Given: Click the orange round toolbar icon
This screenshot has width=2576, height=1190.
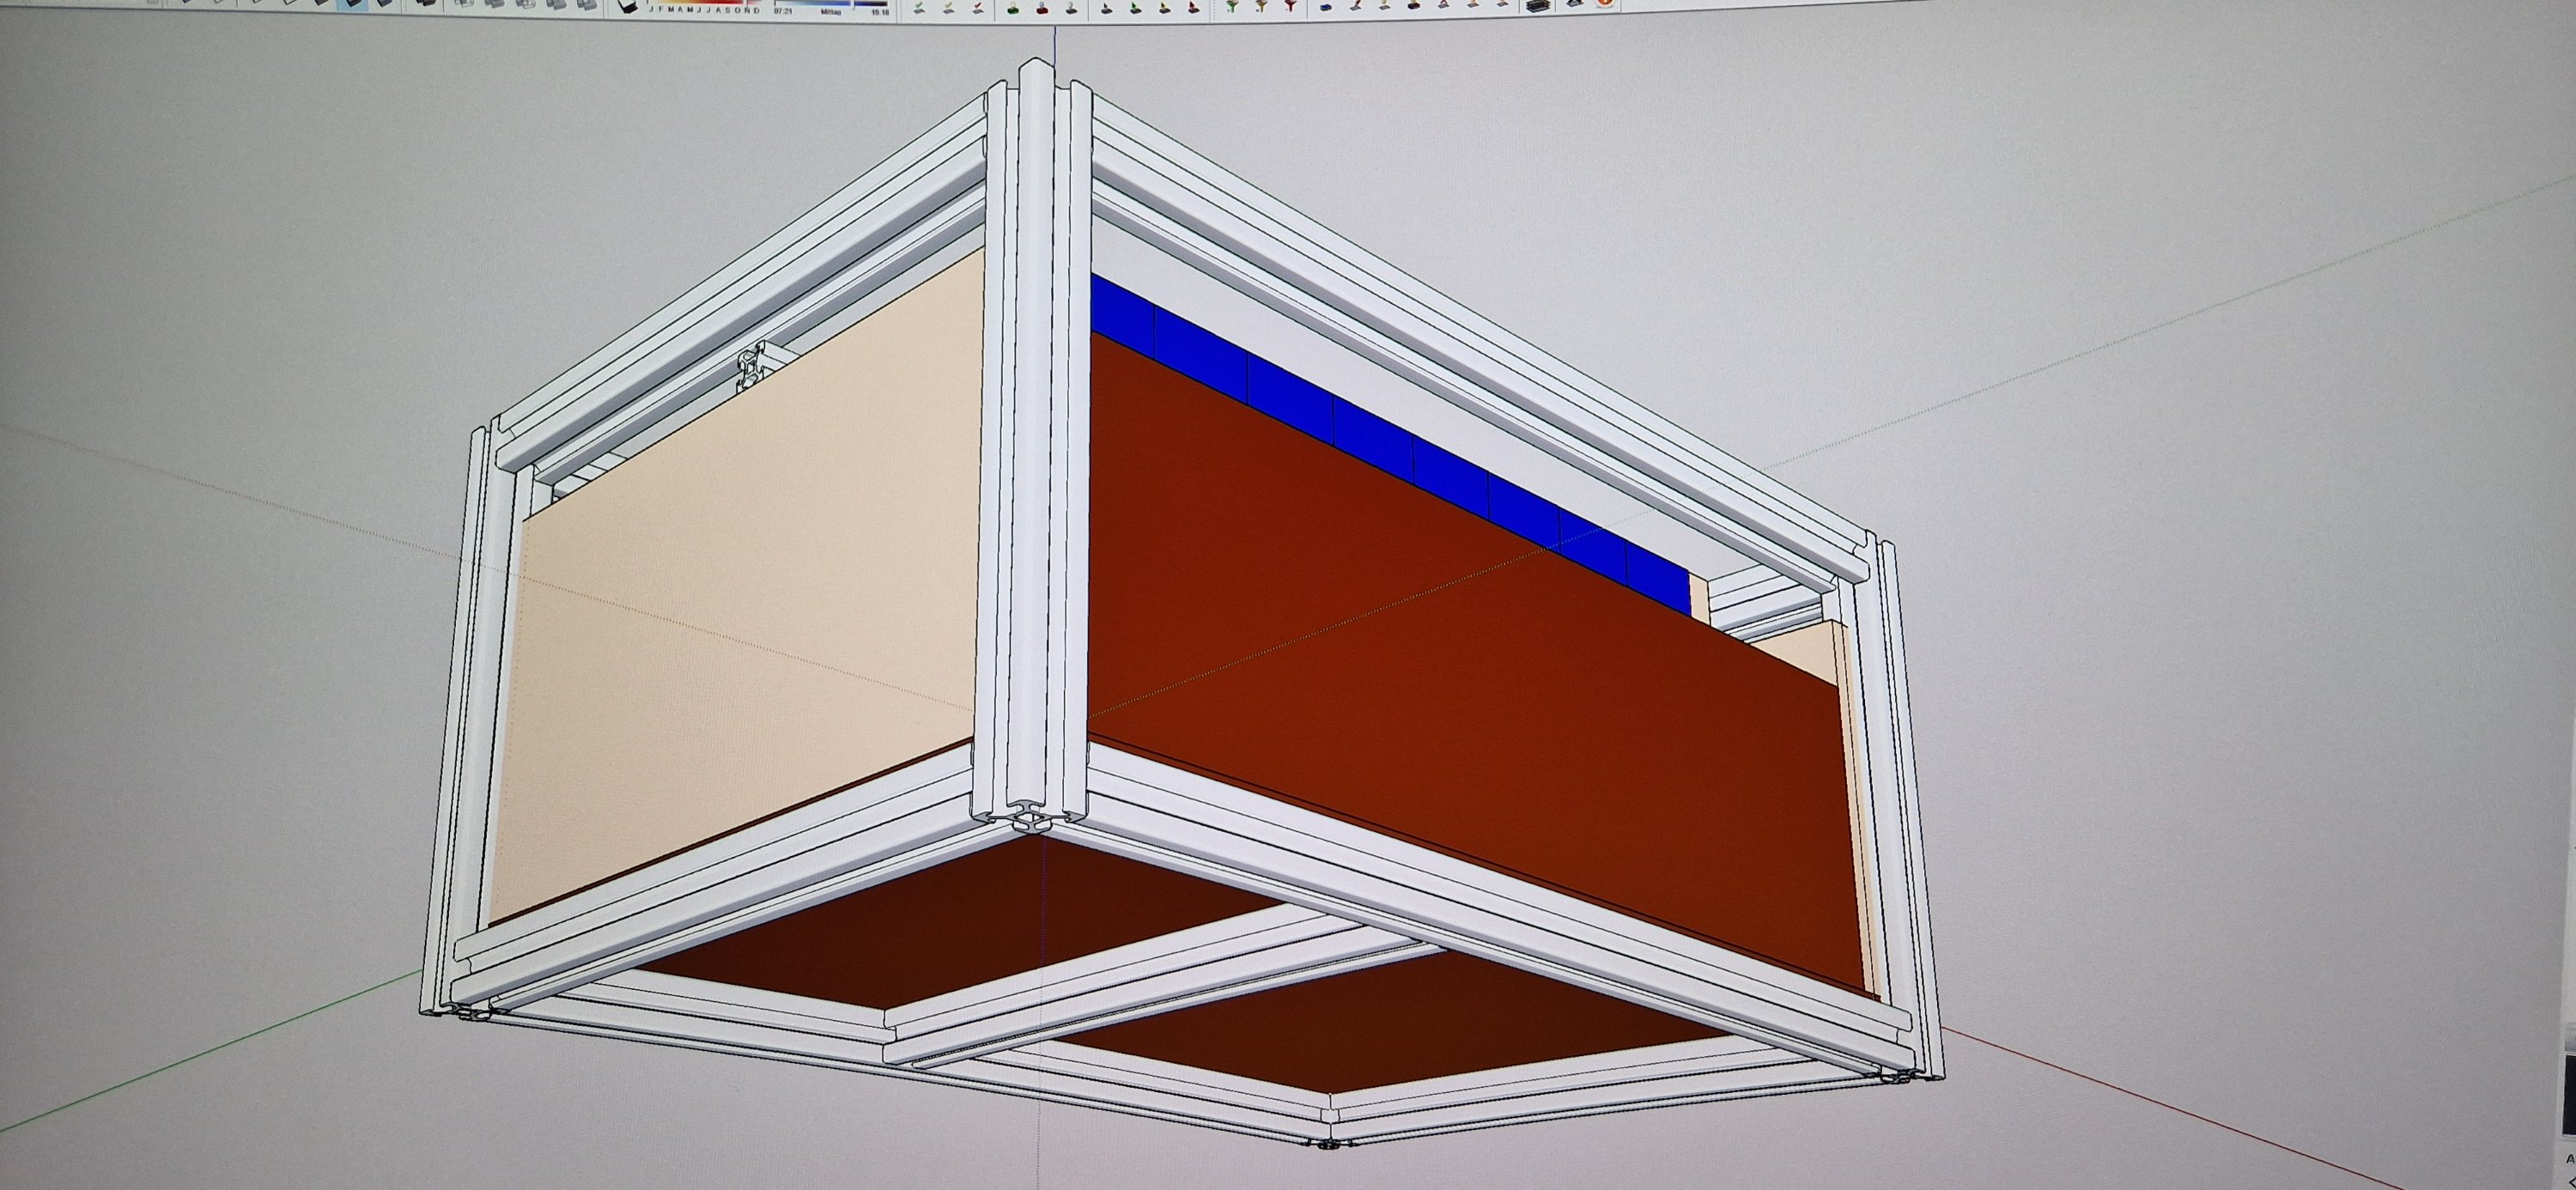Looking at the screenshot, I should (x=1604, y=3).
